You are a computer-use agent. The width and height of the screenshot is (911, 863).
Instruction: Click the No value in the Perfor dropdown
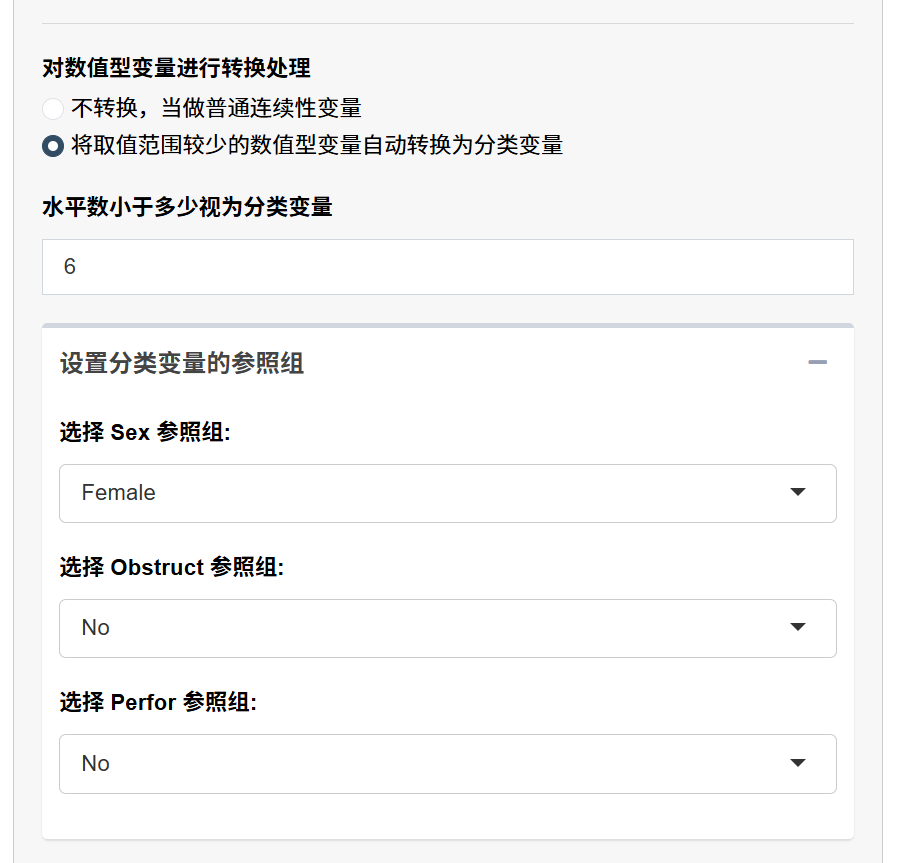click(96, 763)
